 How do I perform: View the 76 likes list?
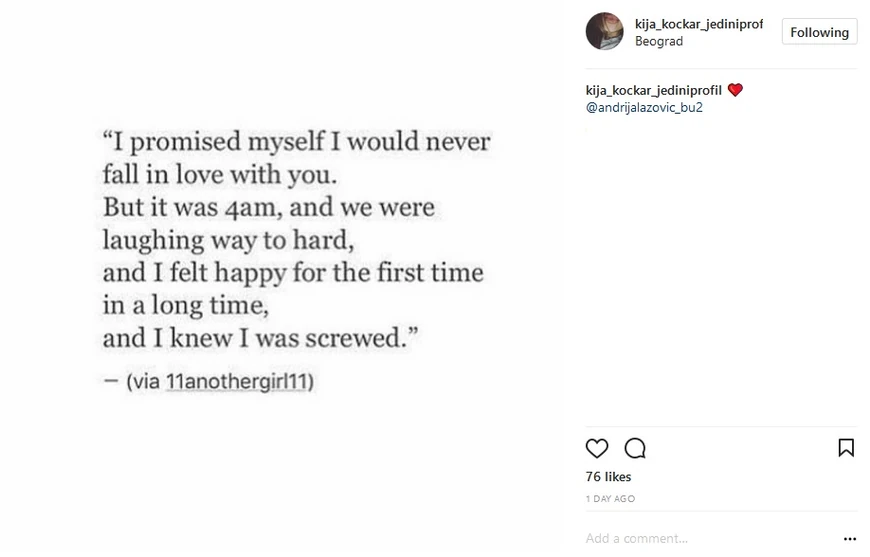coord(608,477)
